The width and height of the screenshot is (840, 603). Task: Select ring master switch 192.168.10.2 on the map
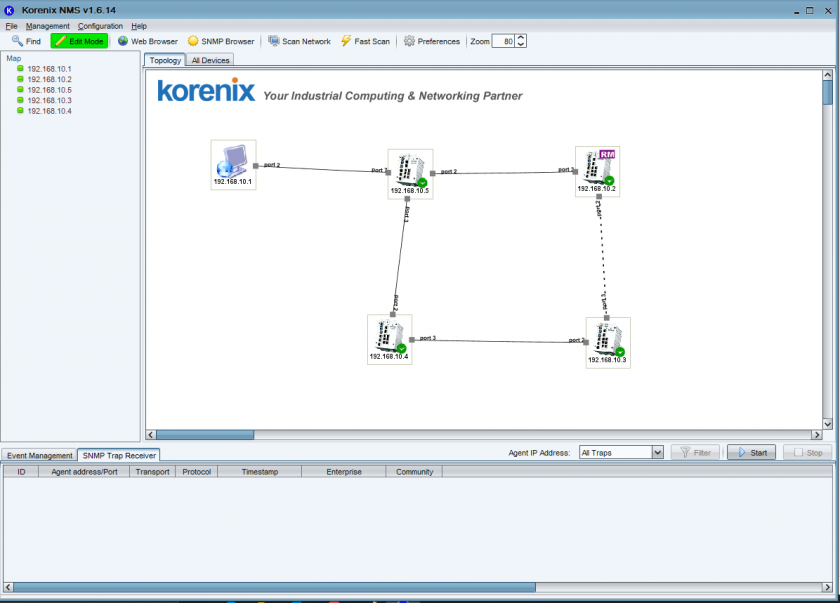coord(597,171)
